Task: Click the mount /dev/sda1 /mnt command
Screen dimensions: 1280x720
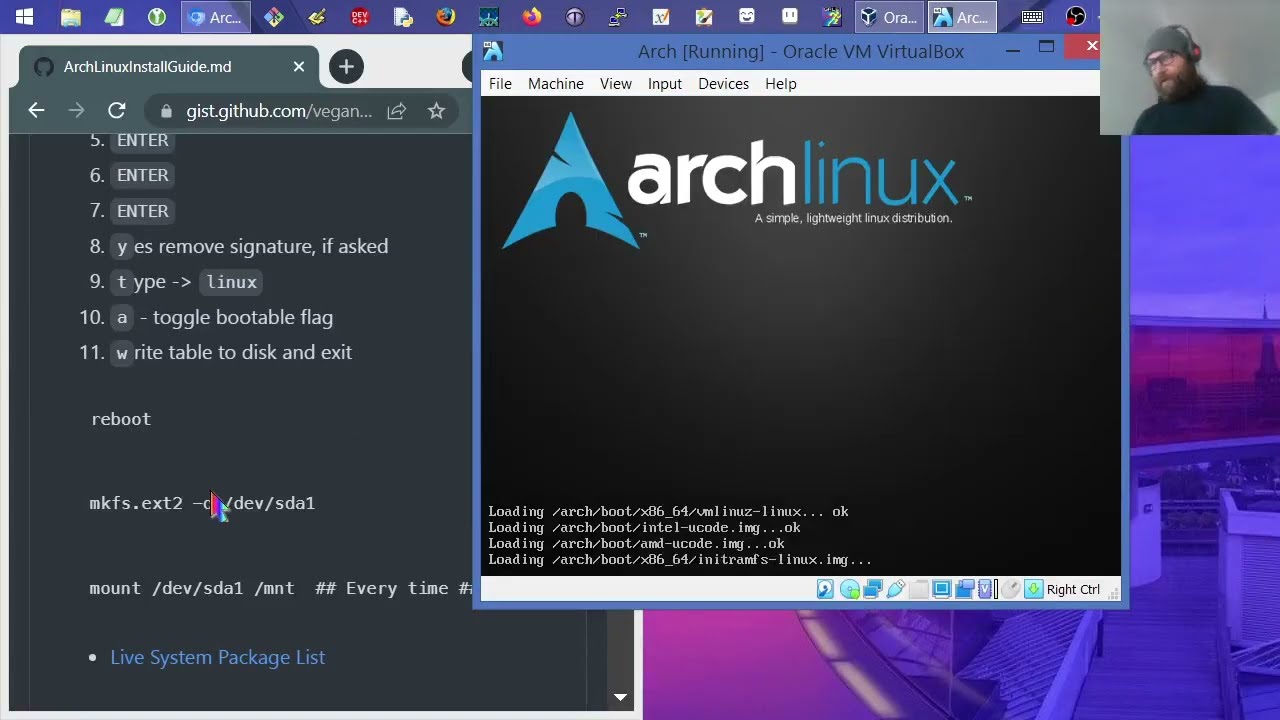Action: coord(192,588)
